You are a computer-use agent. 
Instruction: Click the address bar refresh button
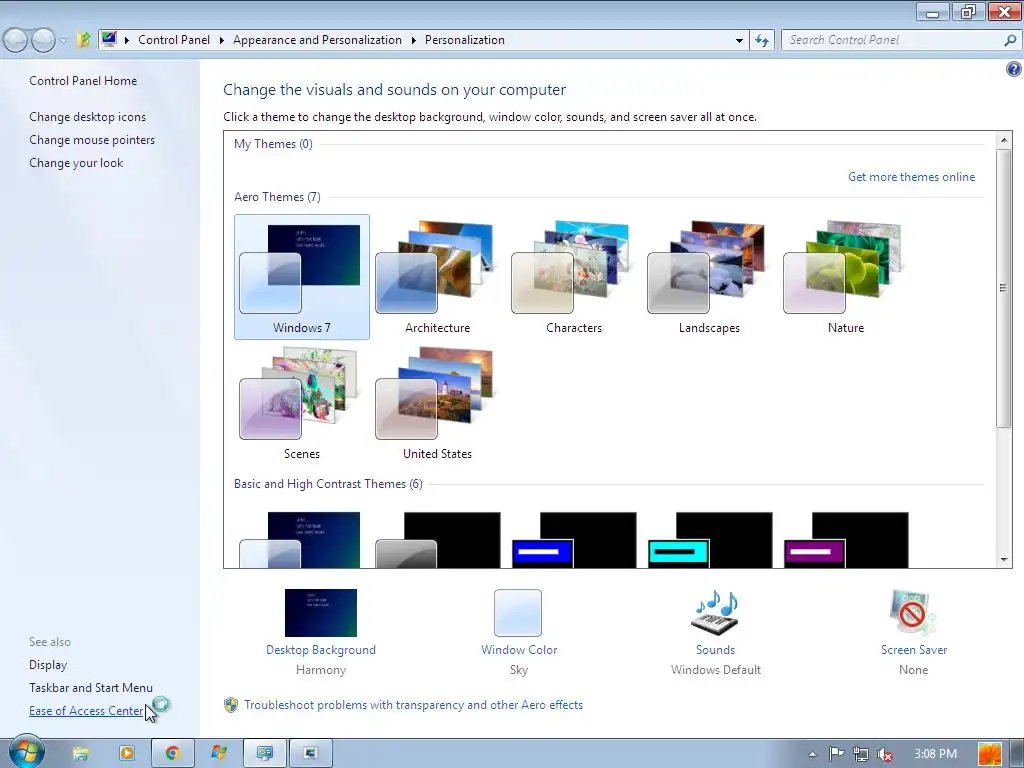click(761, 40)
